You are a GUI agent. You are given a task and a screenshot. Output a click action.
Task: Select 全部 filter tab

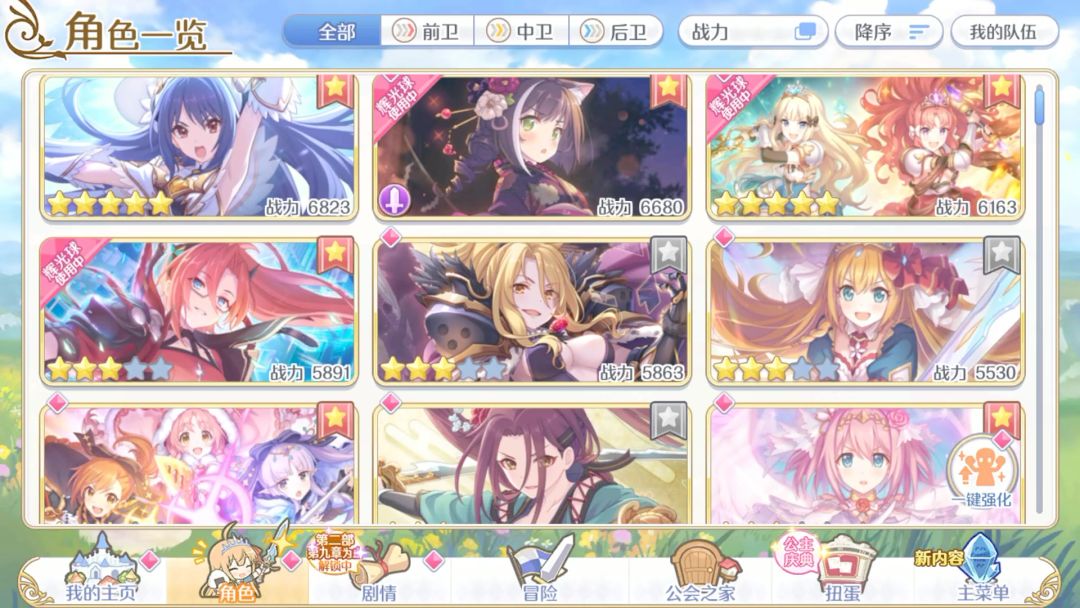(333, 32)
